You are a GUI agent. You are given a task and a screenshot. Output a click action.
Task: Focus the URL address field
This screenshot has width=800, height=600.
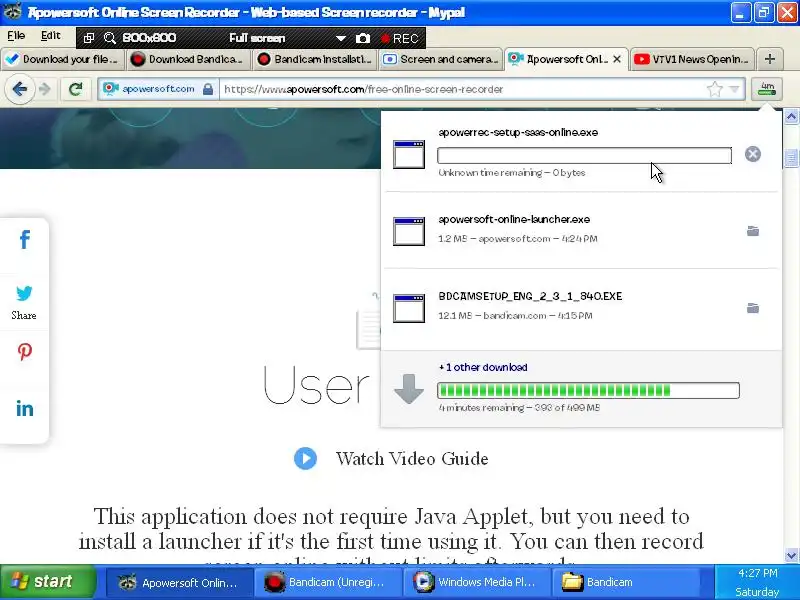(462, 89)
